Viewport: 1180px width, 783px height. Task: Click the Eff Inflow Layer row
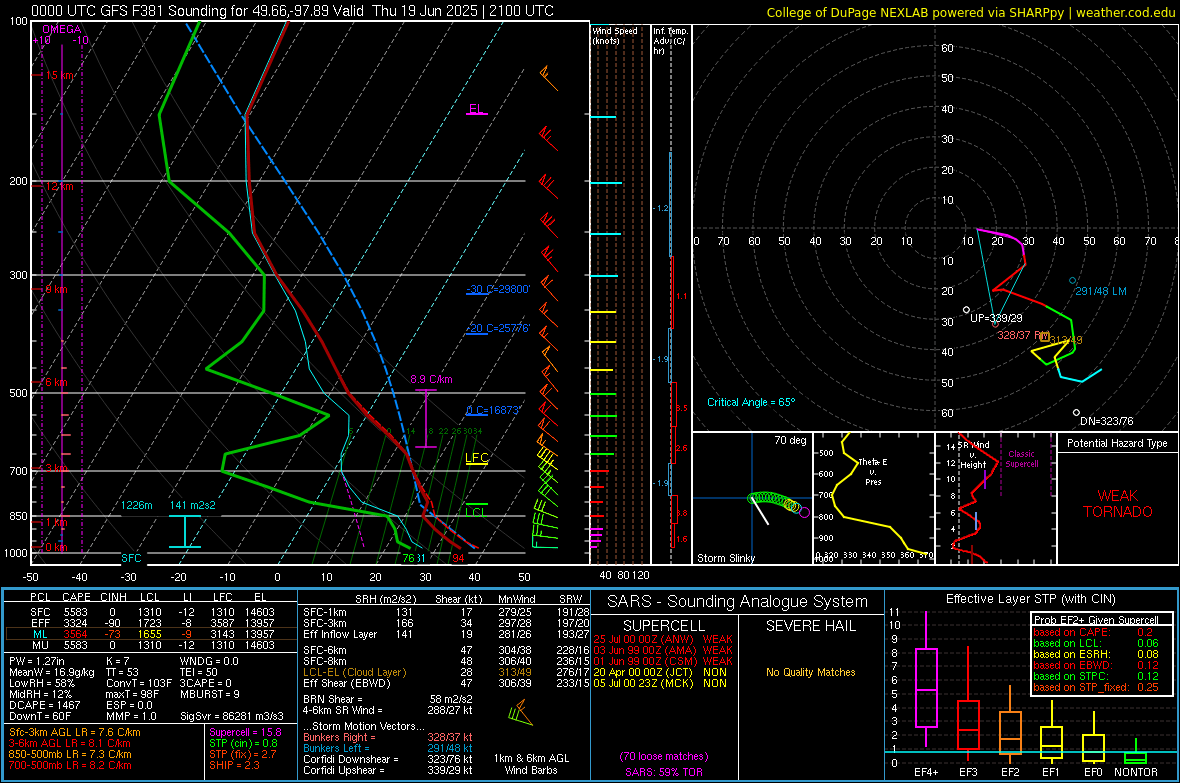pos(447,635)
